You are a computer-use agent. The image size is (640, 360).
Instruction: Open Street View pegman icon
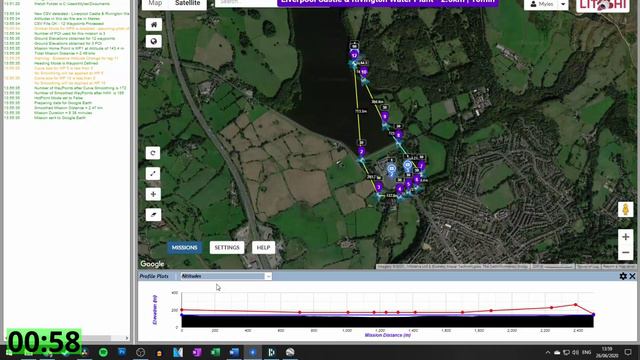coord(625,209)
